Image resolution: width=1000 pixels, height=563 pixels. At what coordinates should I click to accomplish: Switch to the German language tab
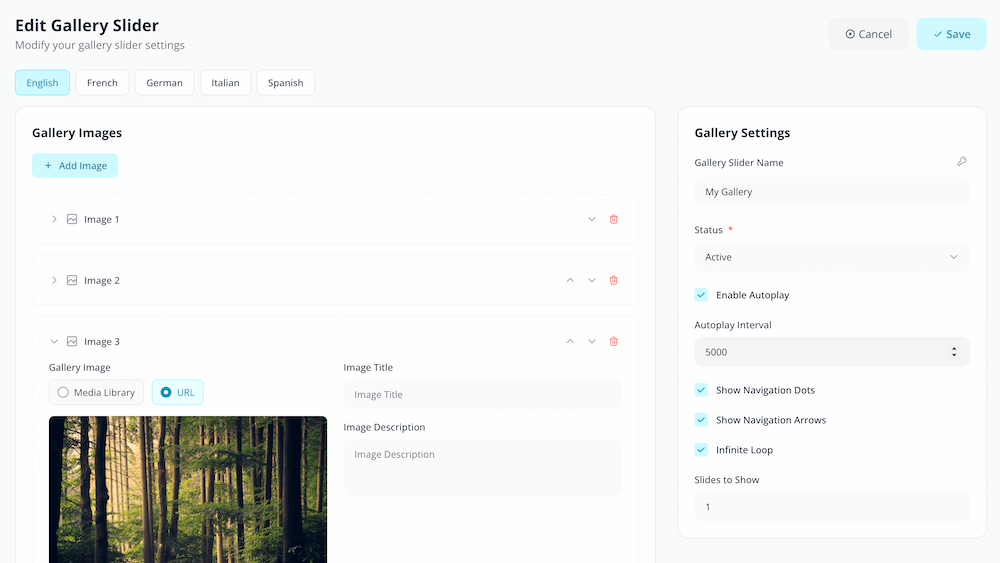[165, 83]
